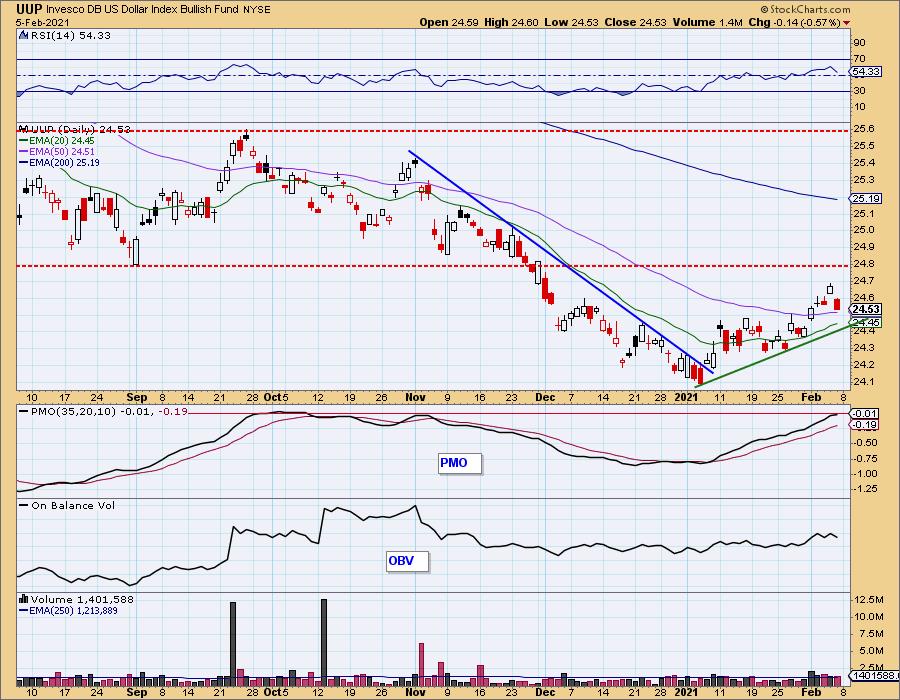Screen dimensions: 900x700
Task: Click the tallest volume bar in mid-October
Action: coord(324,643)
